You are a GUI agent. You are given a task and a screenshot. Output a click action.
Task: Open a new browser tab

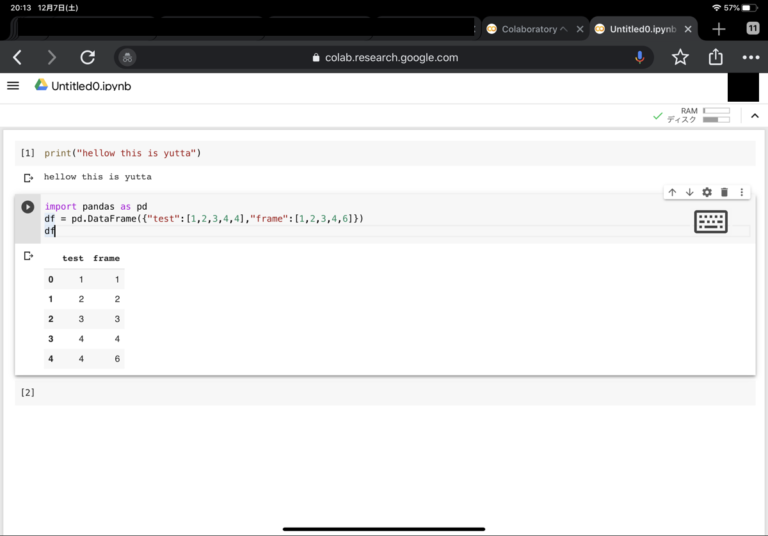pos(718,29)
